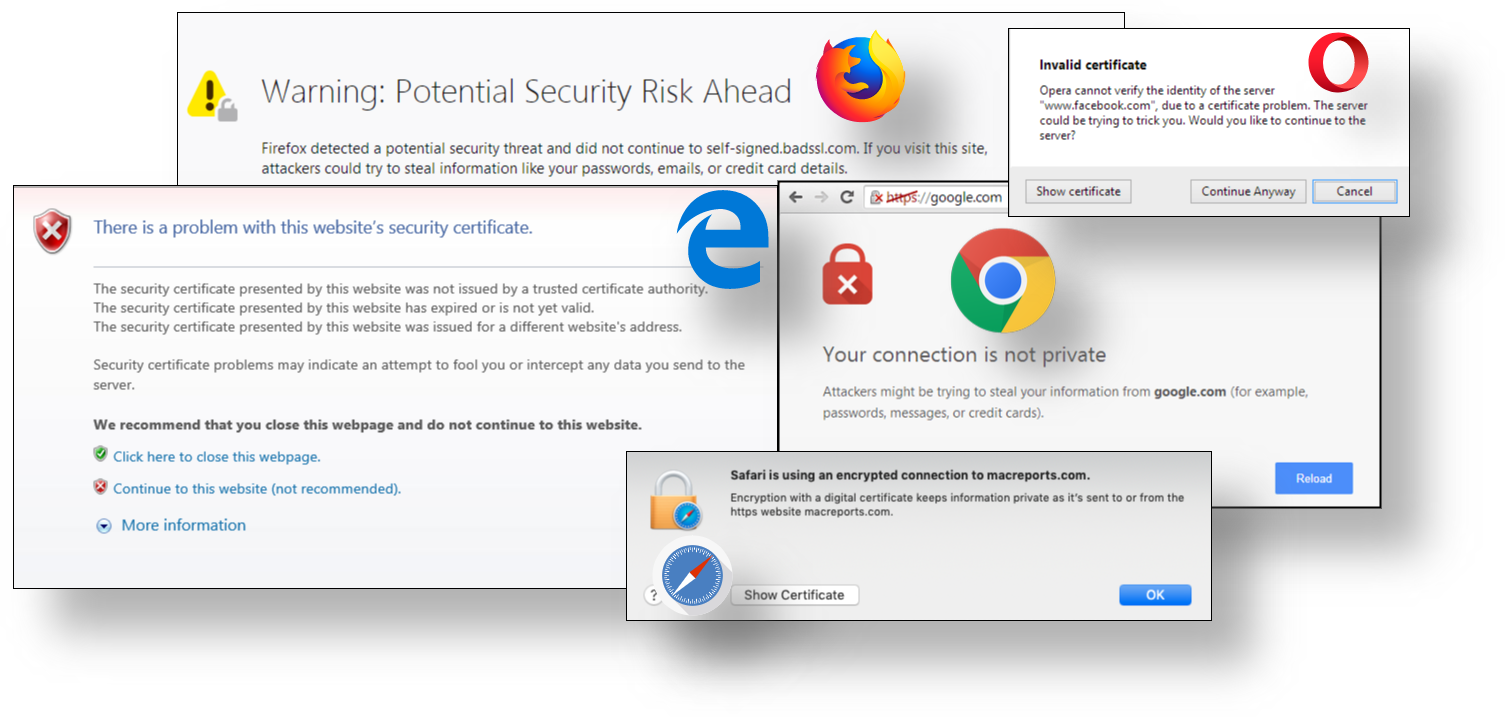Click the Cancel button in Opera dialog

[1354, 191]
